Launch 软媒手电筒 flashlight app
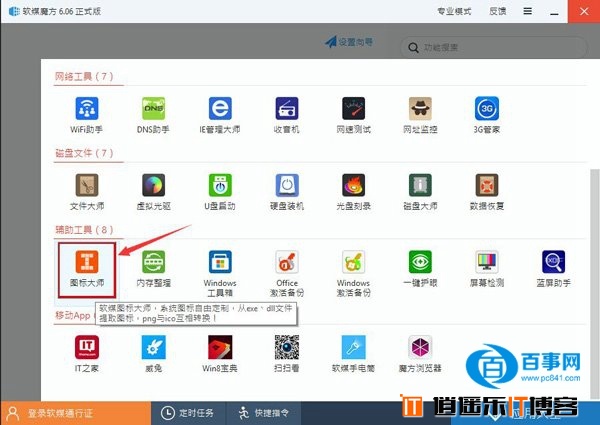600x425 pixels. (354, 354)
